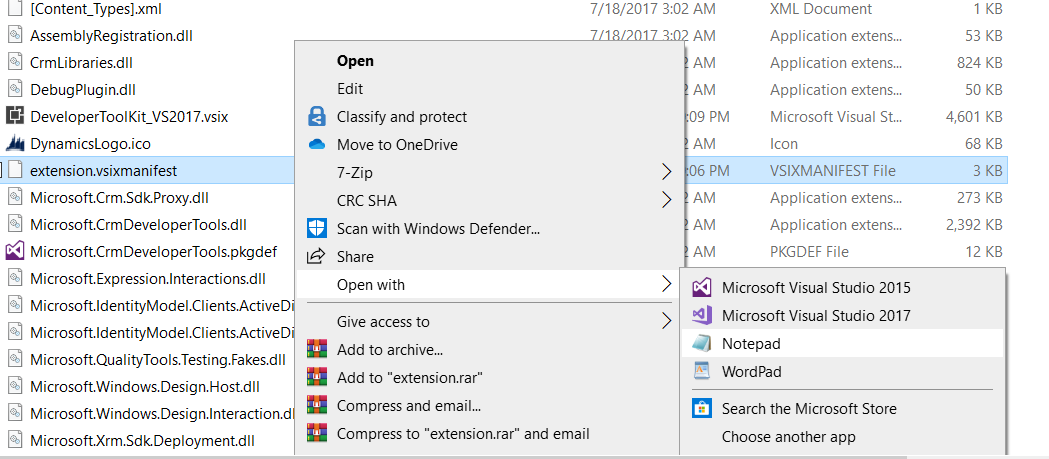Click the Microsoft Store bag icon
The width and height of the screenshot is (1049, 459).
pyautogui.click(x=703, y=408)
